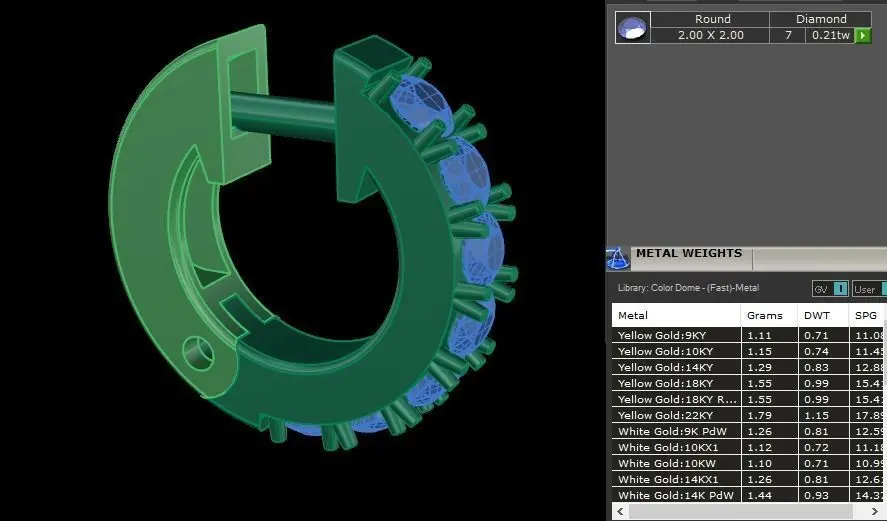Sort by the SPG column header
The height and width of the screenshot is (521, 887).
867,316
